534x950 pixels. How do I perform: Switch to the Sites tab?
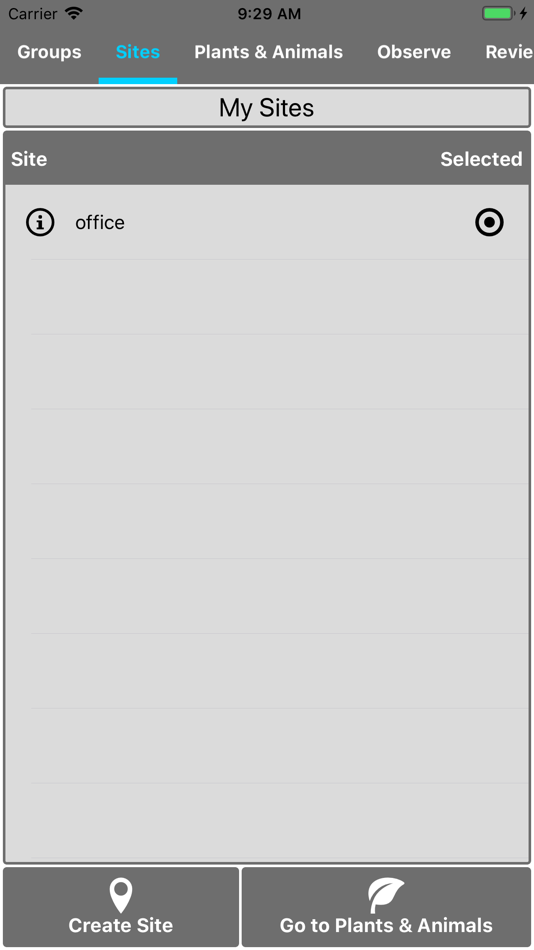pyautogui.click(x=138, y=52)
